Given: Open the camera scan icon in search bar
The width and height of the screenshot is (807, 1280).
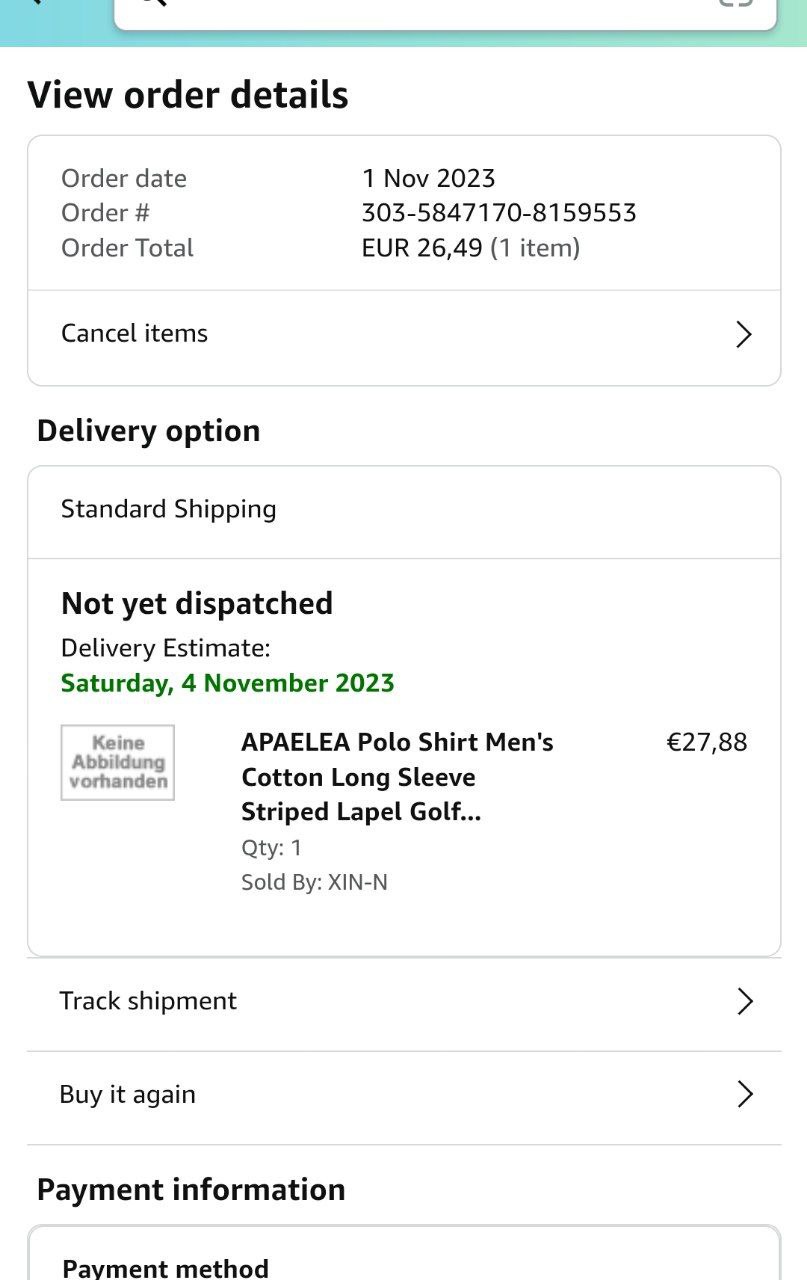Looking at the screenshot, I should [735, 4].
